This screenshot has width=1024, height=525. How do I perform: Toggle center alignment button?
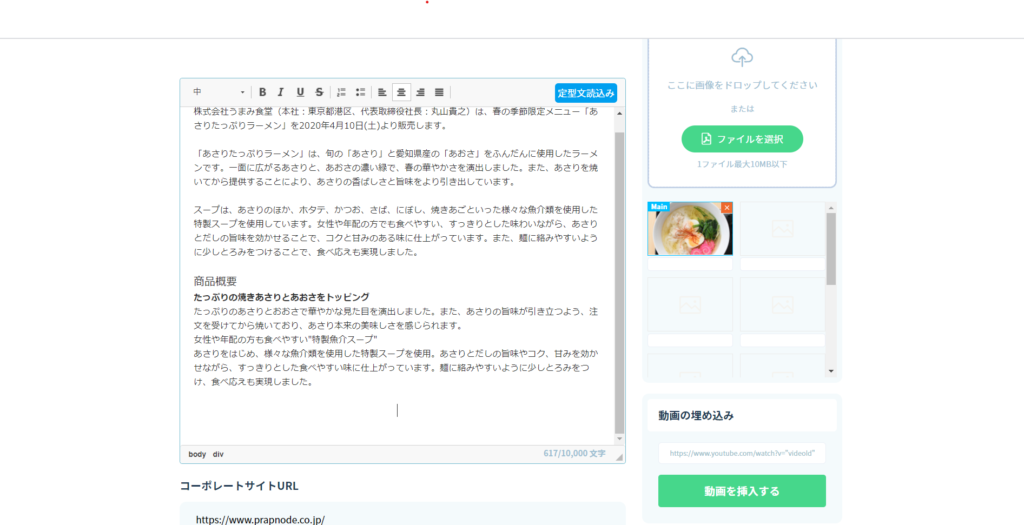click(x=402, y=92)
